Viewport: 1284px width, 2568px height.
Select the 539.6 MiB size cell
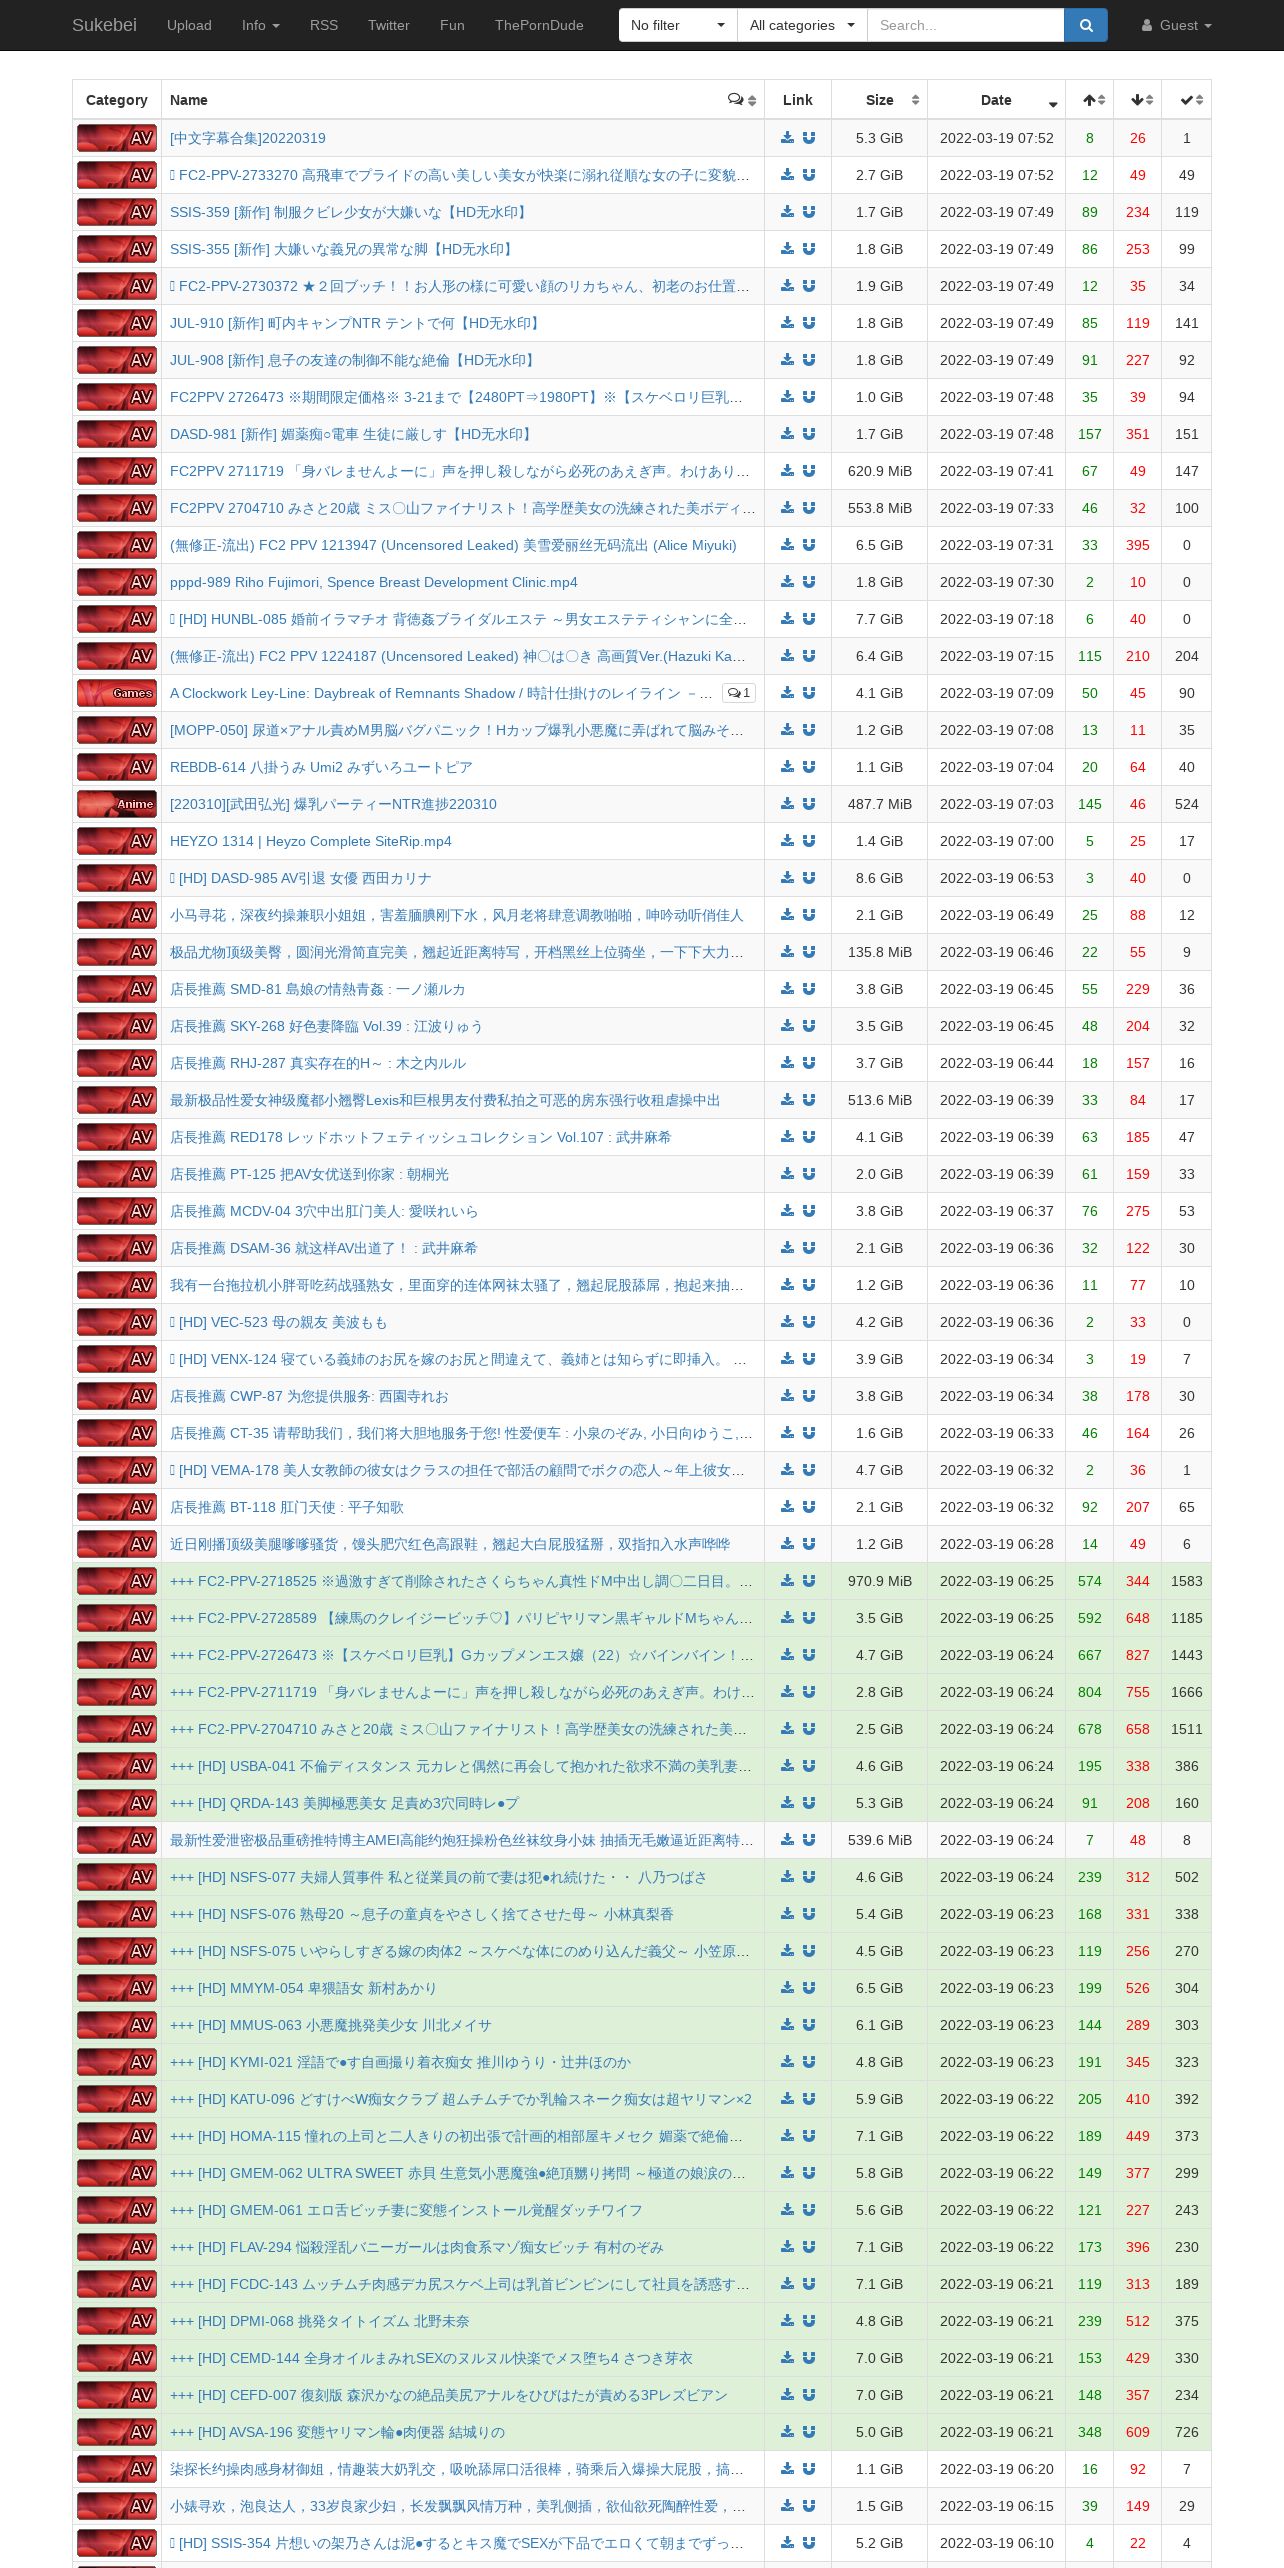pos(879,1840)
